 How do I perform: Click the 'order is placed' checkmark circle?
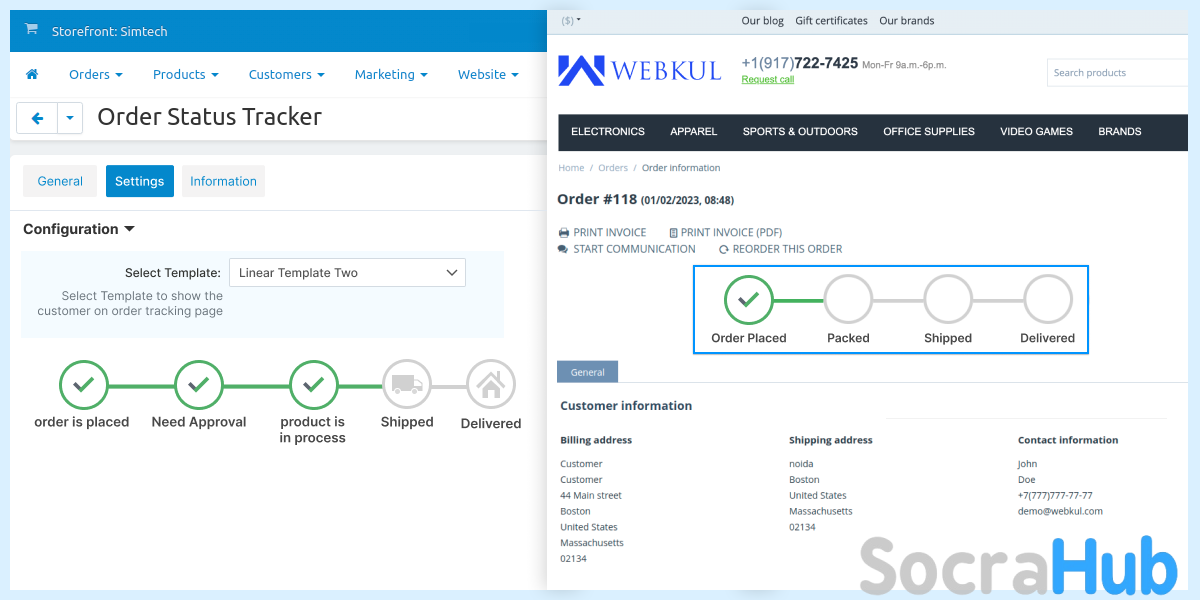click(84, 385)
